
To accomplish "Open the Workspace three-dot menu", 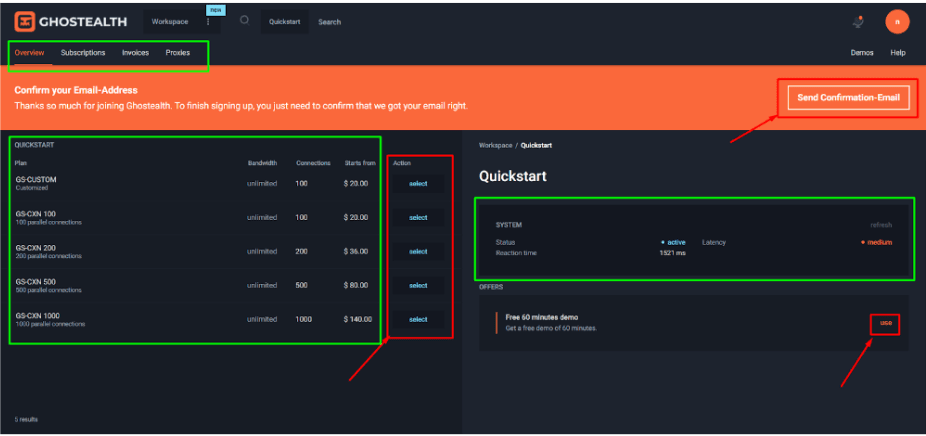I will 208,22.
